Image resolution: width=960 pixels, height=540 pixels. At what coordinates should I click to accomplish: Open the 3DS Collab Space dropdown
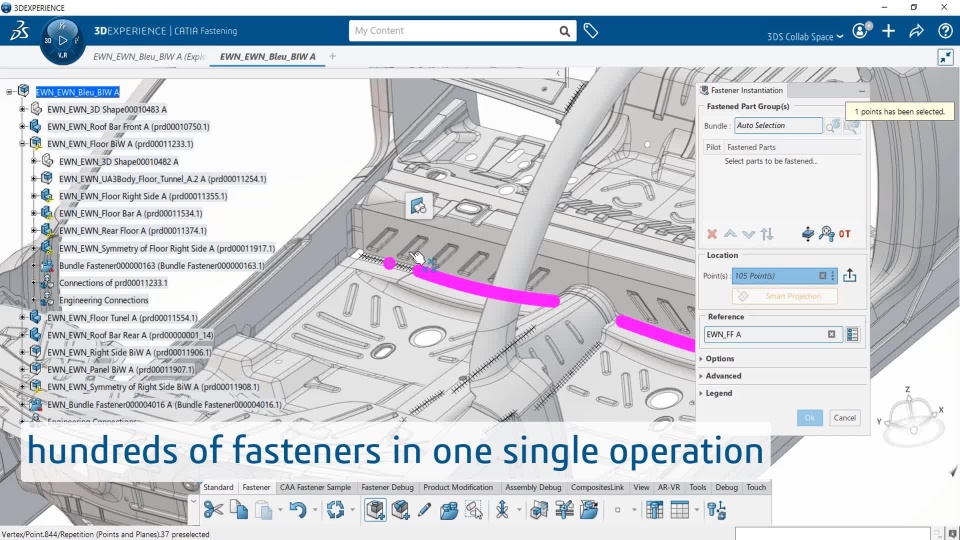(x=805, y=37)
